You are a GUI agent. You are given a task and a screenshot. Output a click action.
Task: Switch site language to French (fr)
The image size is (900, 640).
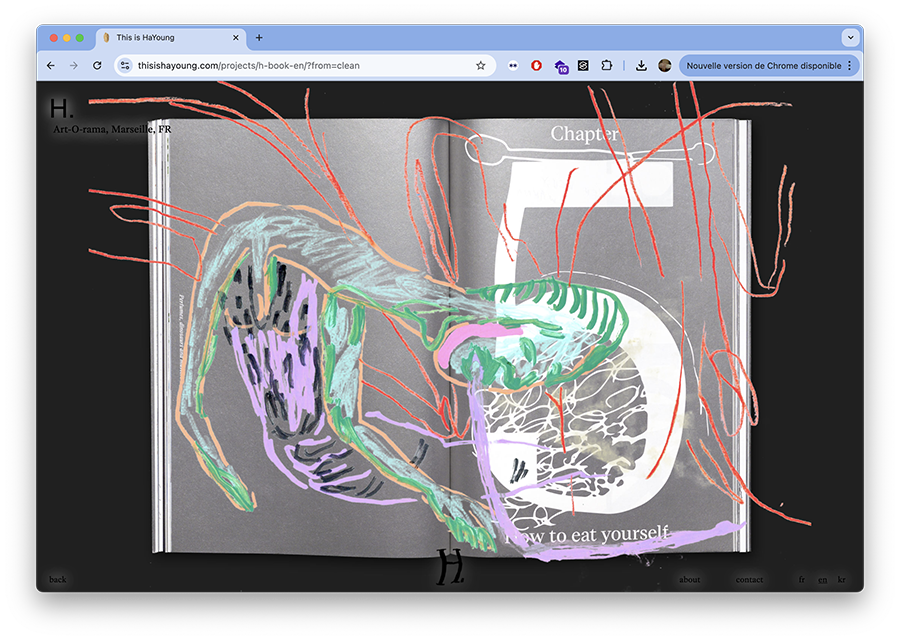(x=802, y=580)
